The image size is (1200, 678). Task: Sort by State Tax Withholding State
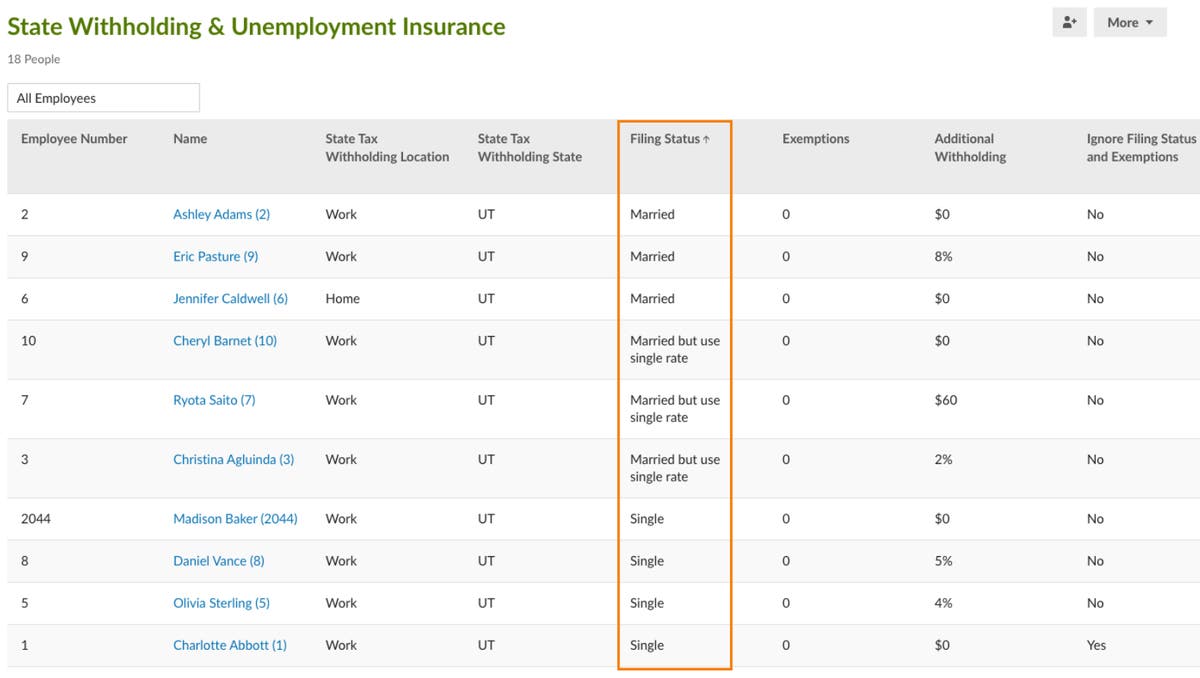[x=529, y=147]
